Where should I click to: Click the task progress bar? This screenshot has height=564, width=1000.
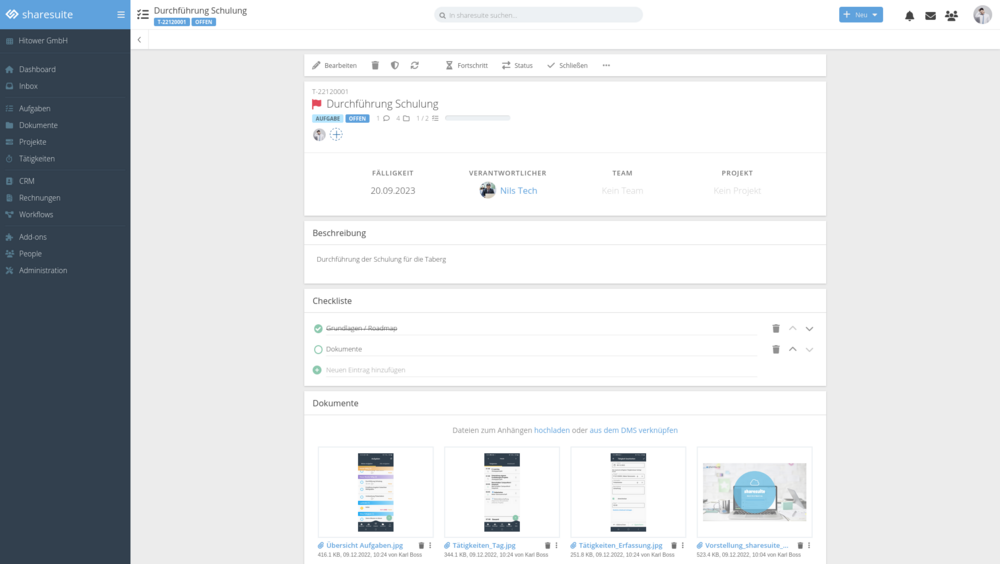click(477, 118)
